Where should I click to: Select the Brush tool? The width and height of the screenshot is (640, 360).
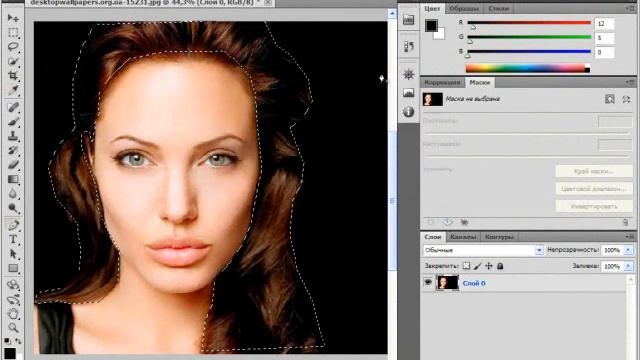coord(13,122)
